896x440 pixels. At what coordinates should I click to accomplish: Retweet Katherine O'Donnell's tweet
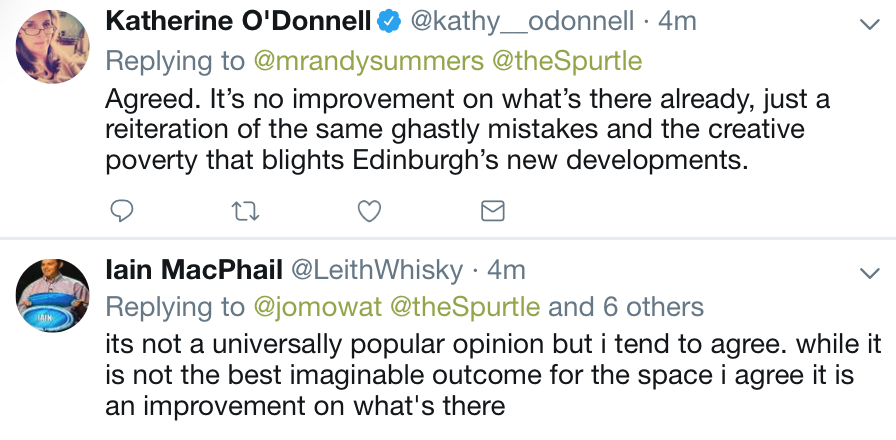pyautogui.click(x=246, y=211)
